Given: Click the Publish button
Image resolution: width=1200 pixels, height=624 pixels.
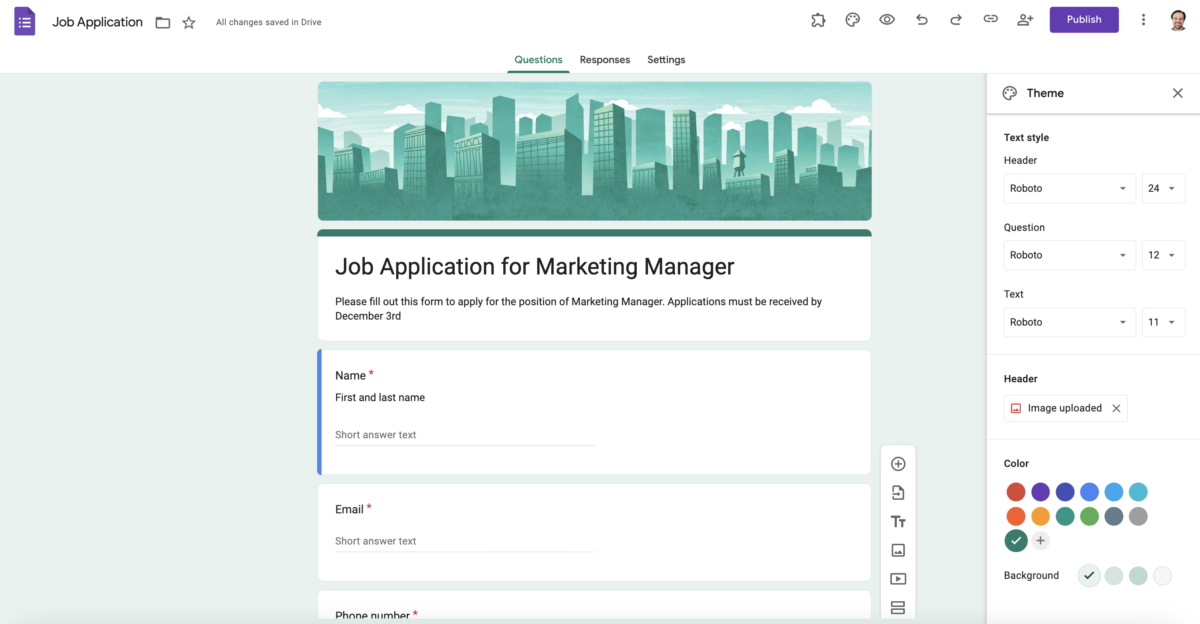Looking at the screenshot, I should coord(1084,19).
